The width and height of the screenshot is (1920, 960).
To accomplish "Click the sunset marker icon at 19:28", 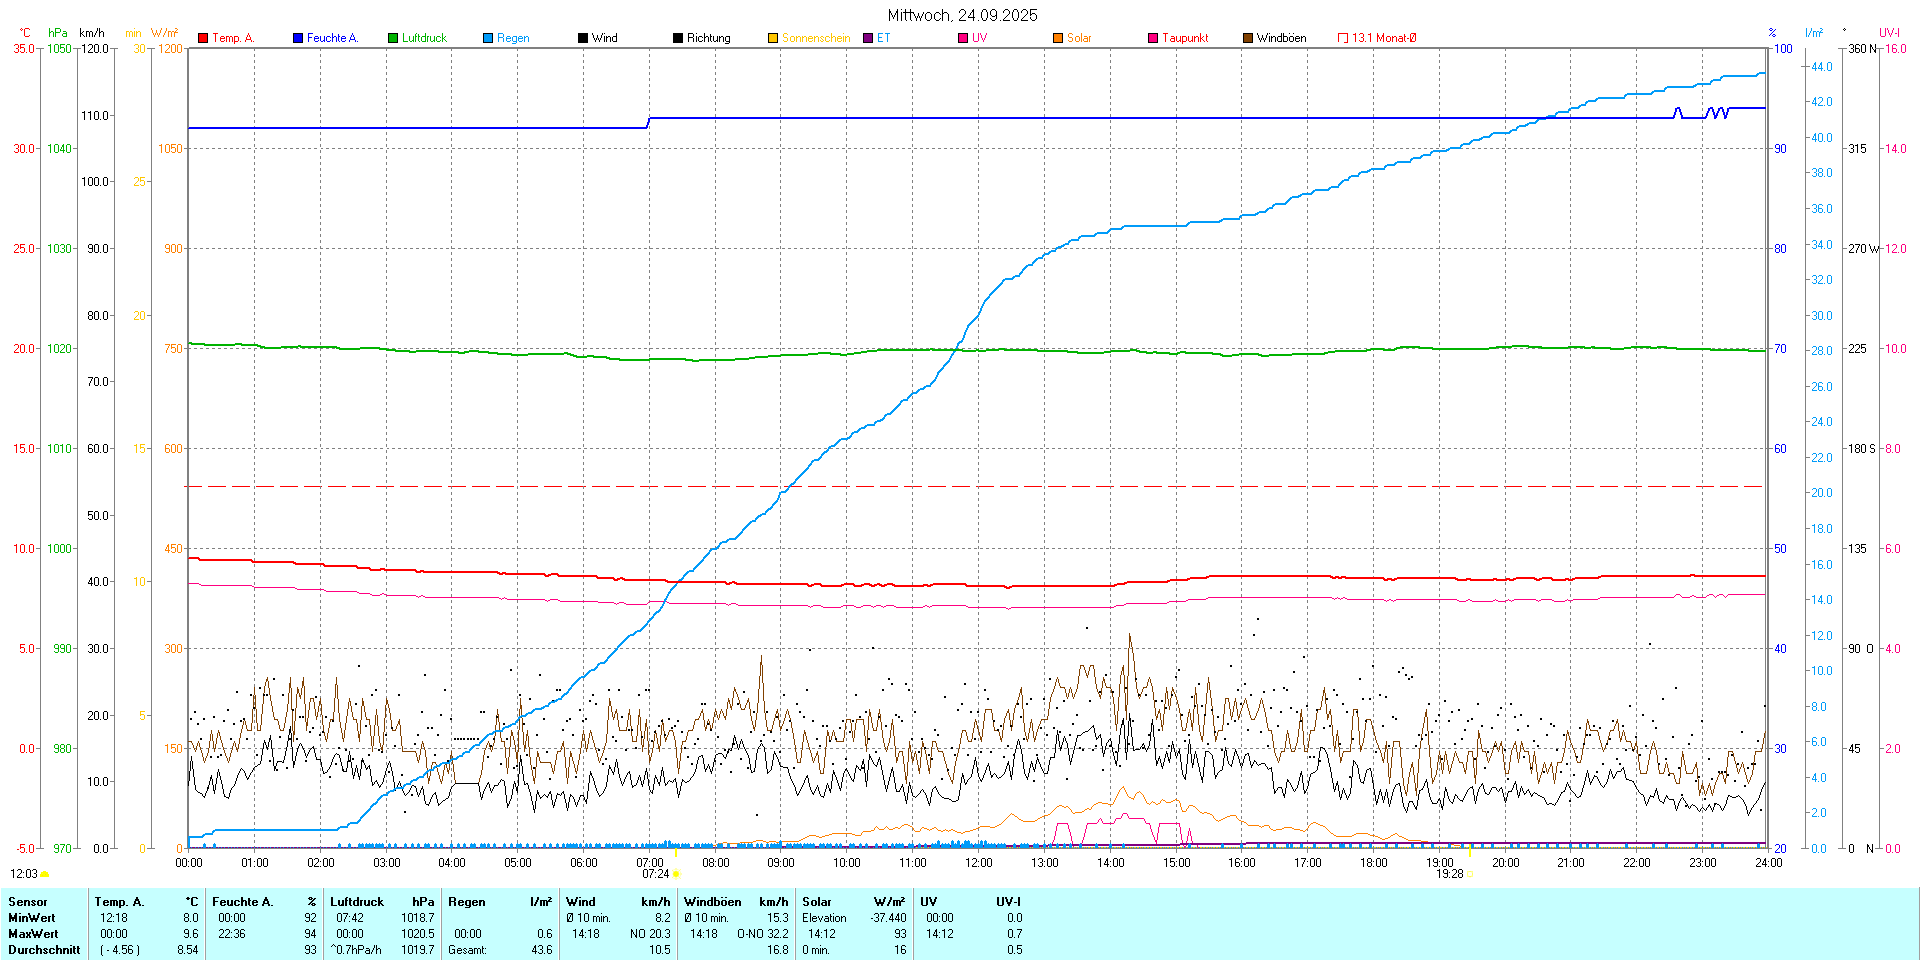I will 1471,874.
